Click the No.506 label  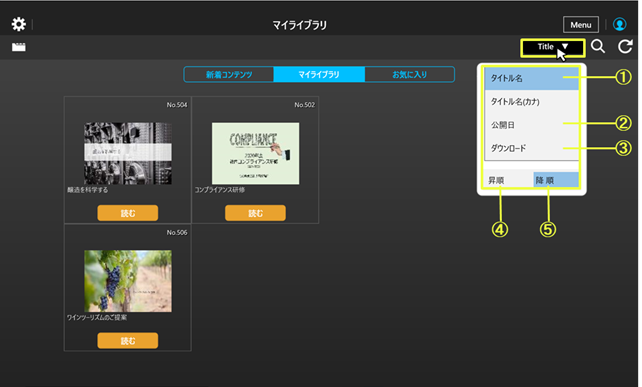177,233
